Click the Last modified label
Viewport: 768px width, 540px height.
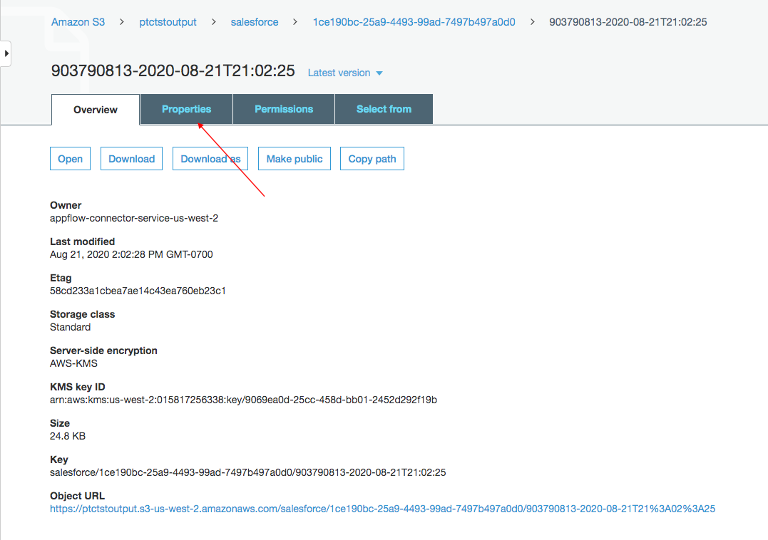[x=82, y=242]
